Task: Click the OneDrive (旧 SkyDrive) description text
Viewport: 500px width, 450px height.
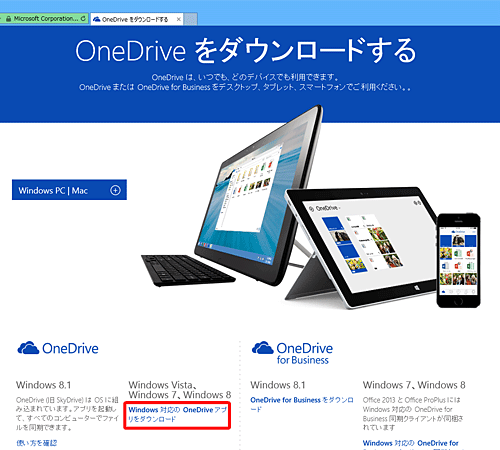Action: [67, 414]
